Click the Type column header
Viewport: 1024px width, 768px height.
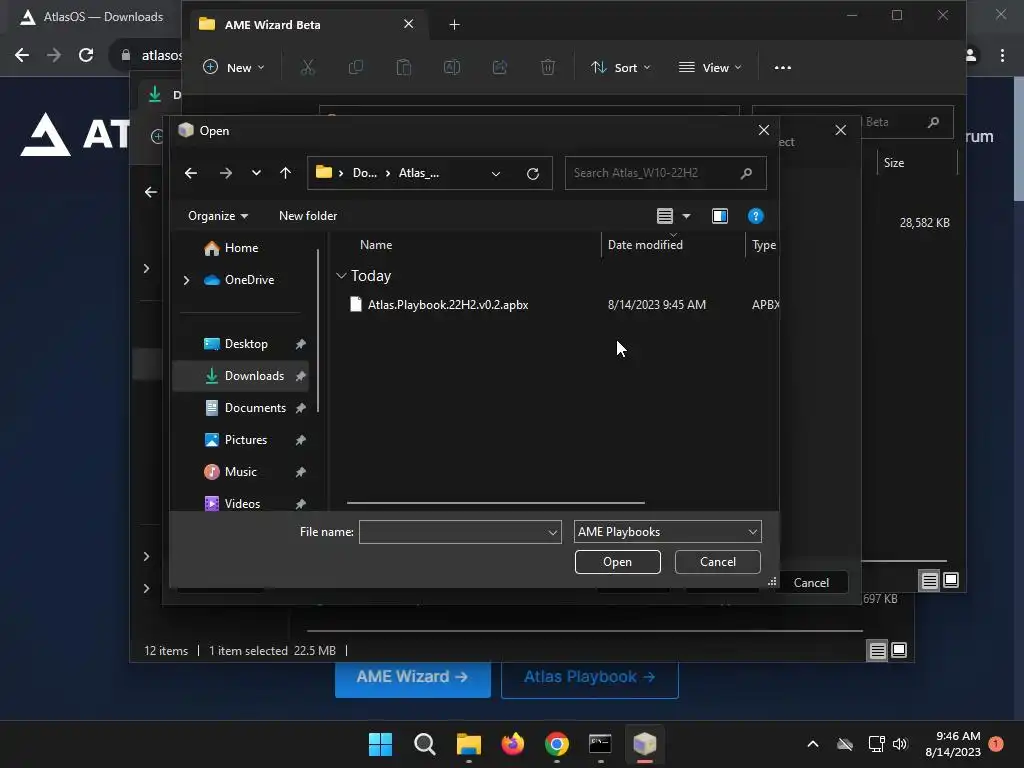(x=763, y=245)
